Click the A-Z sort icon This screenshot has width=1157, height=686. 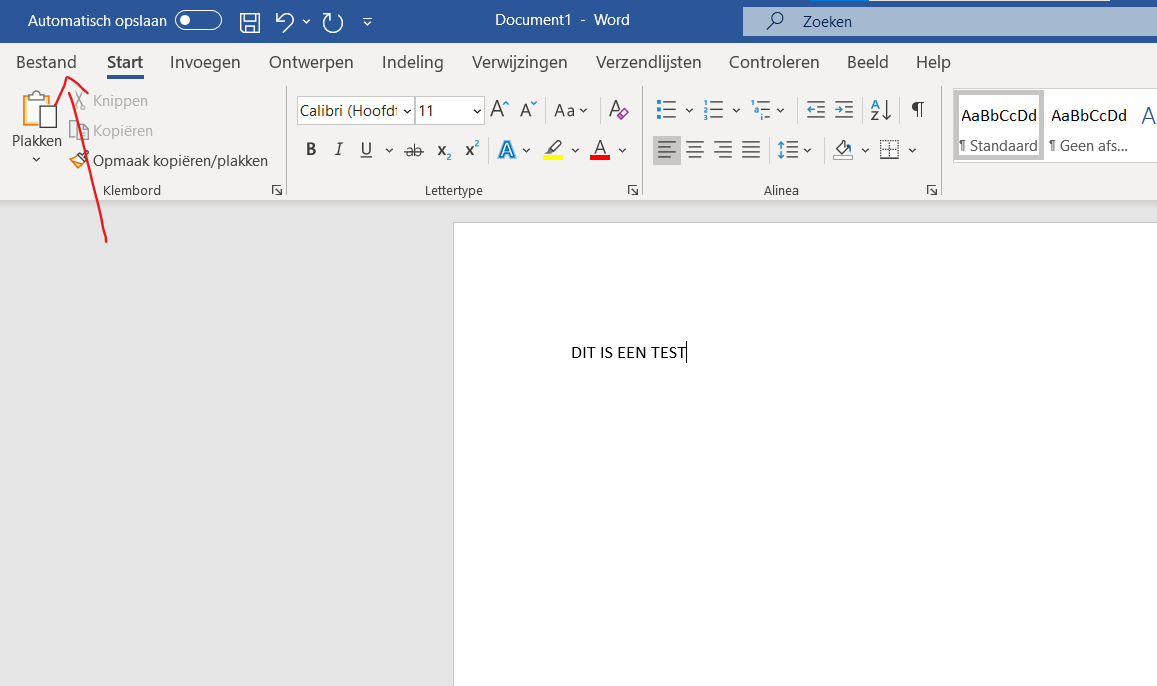[880, 110]
